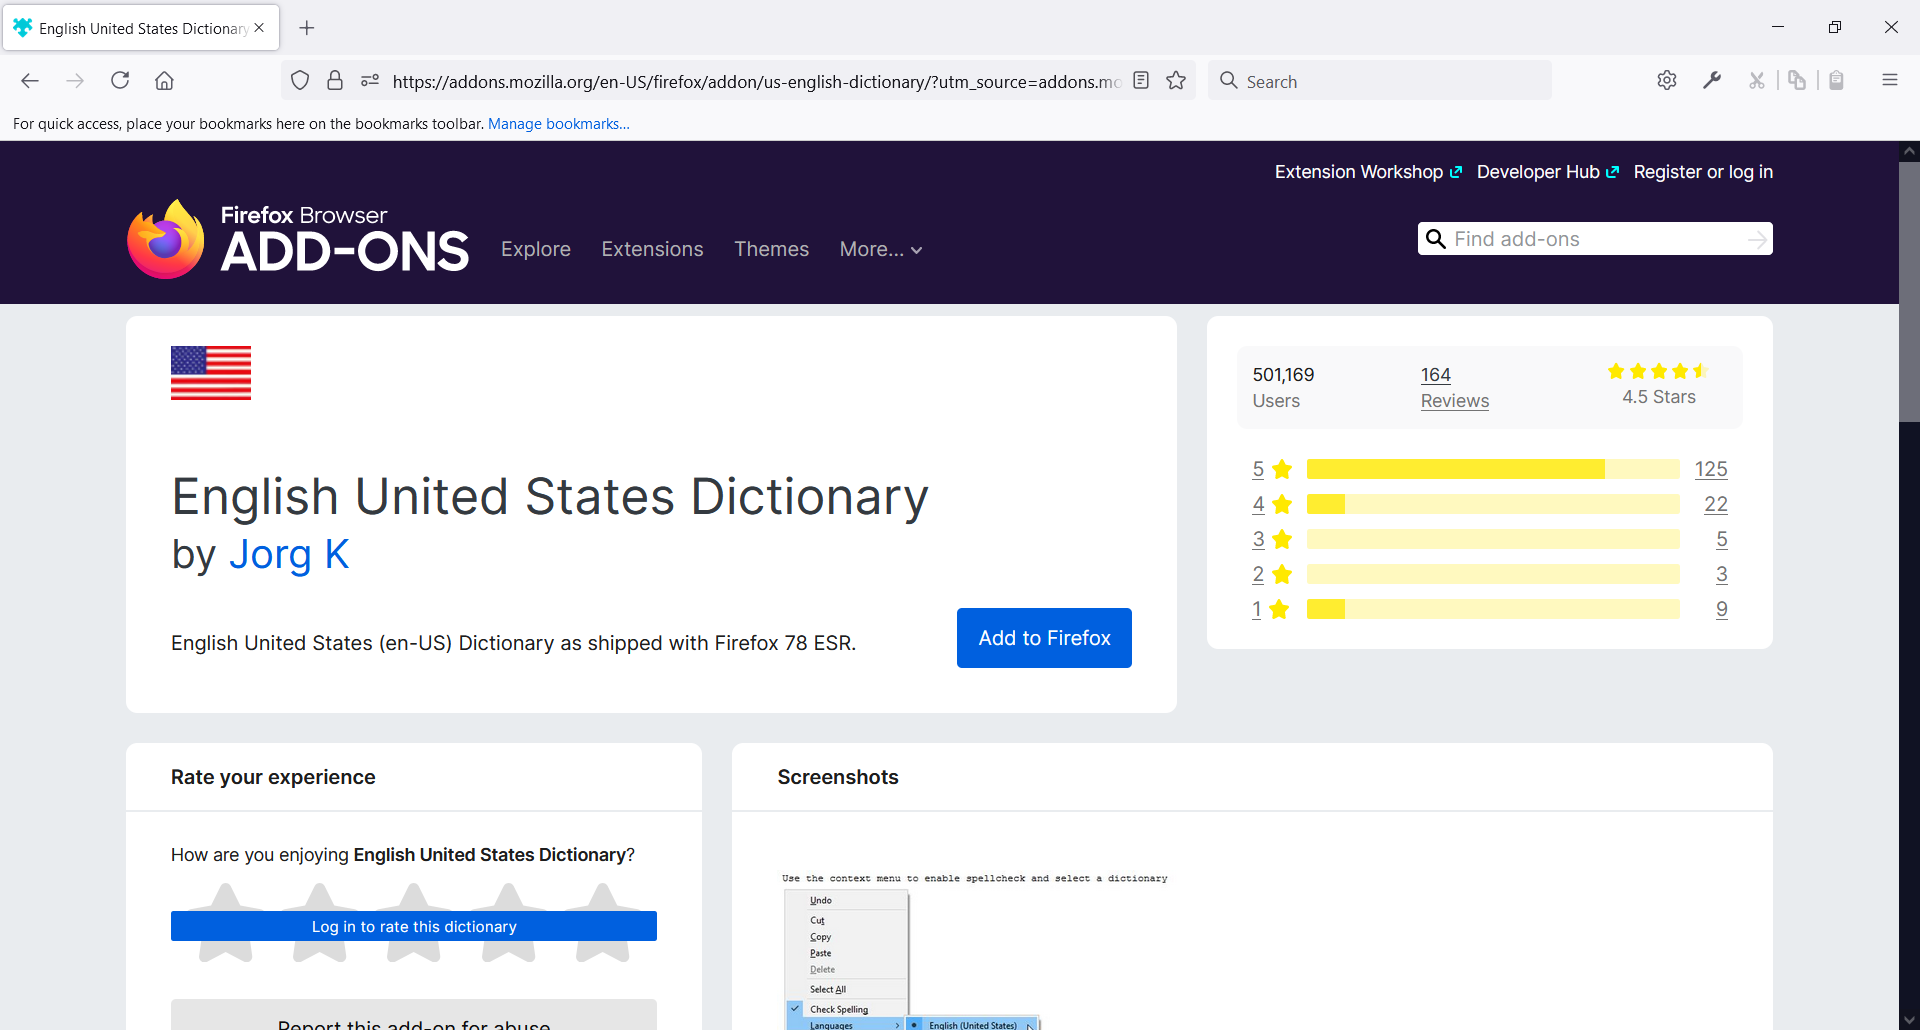Click inside the Find add-ons search field
Image resolution: width=1920 pixels, height=1030 pixels.
1595,239
